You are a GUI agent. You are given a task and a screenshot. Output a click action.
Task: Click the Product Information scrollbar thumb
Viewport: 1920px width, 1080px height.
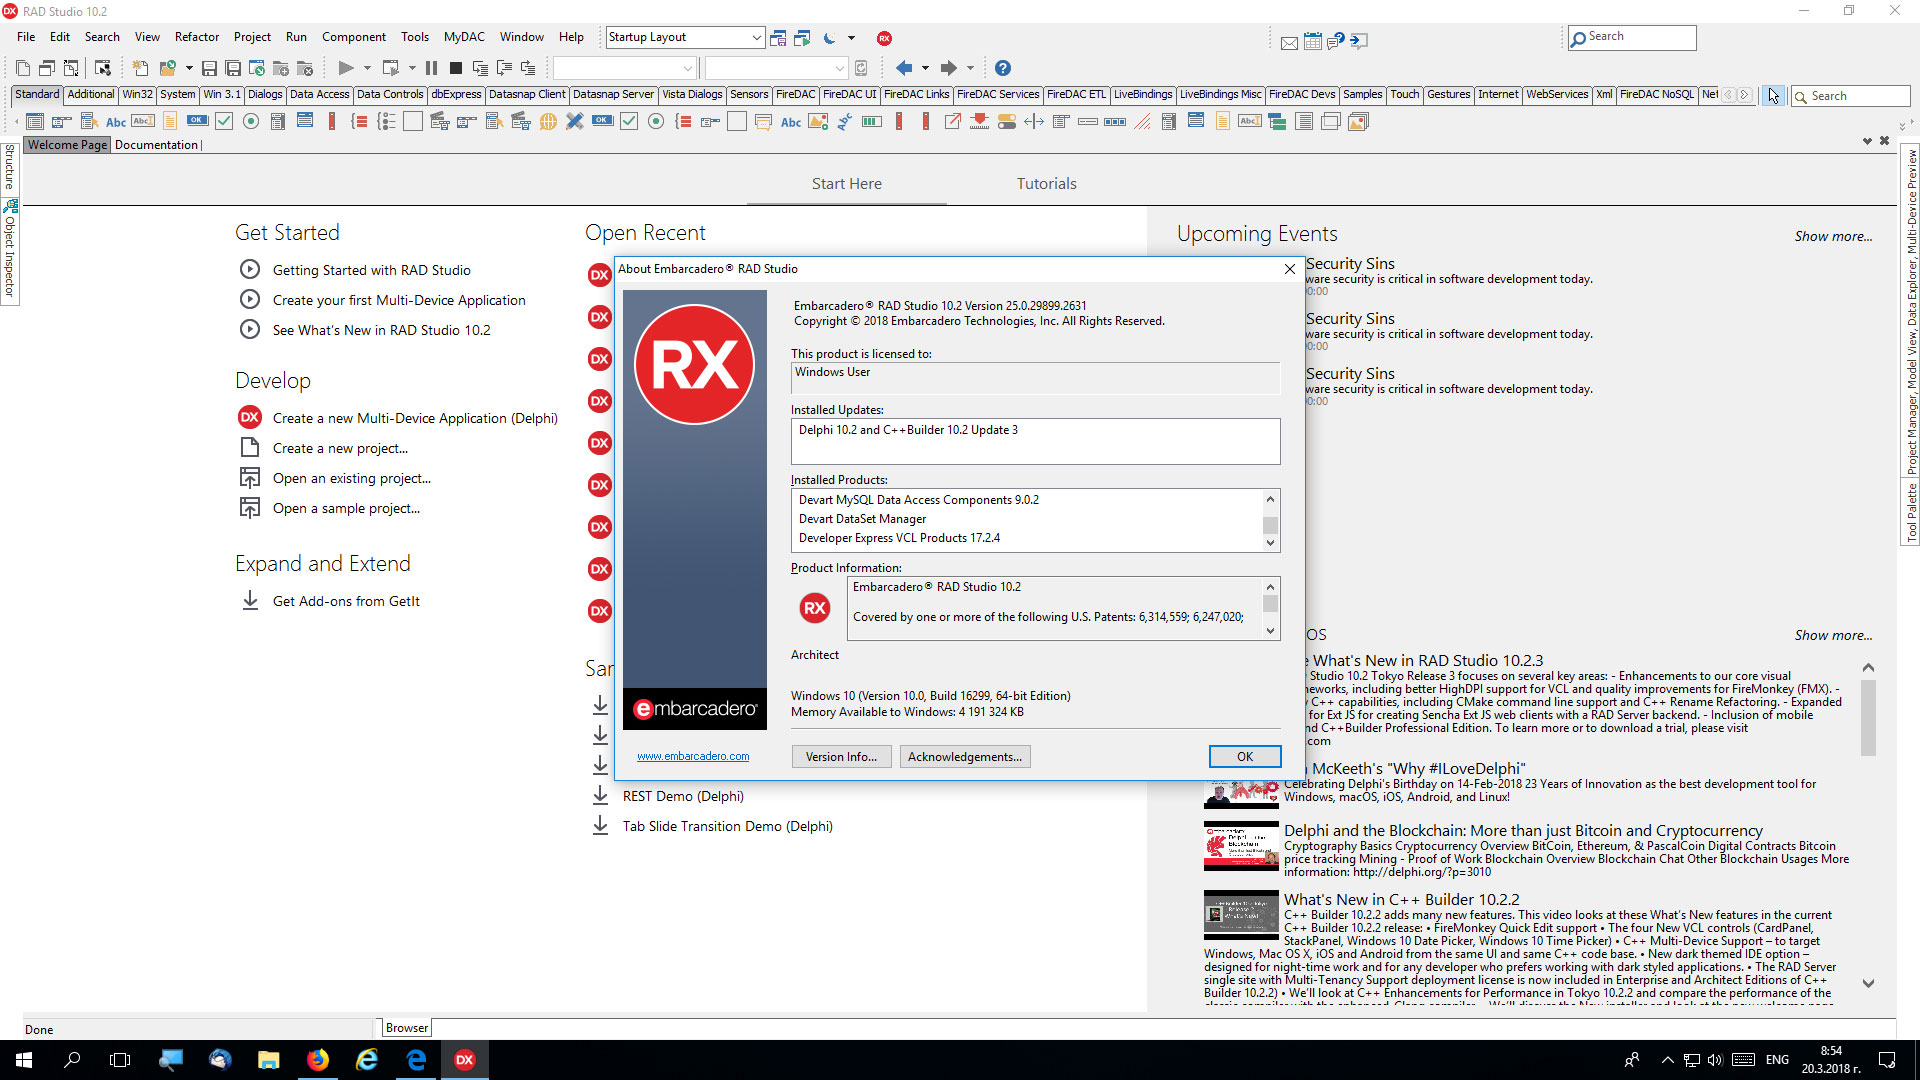(x=1270, y=603)
